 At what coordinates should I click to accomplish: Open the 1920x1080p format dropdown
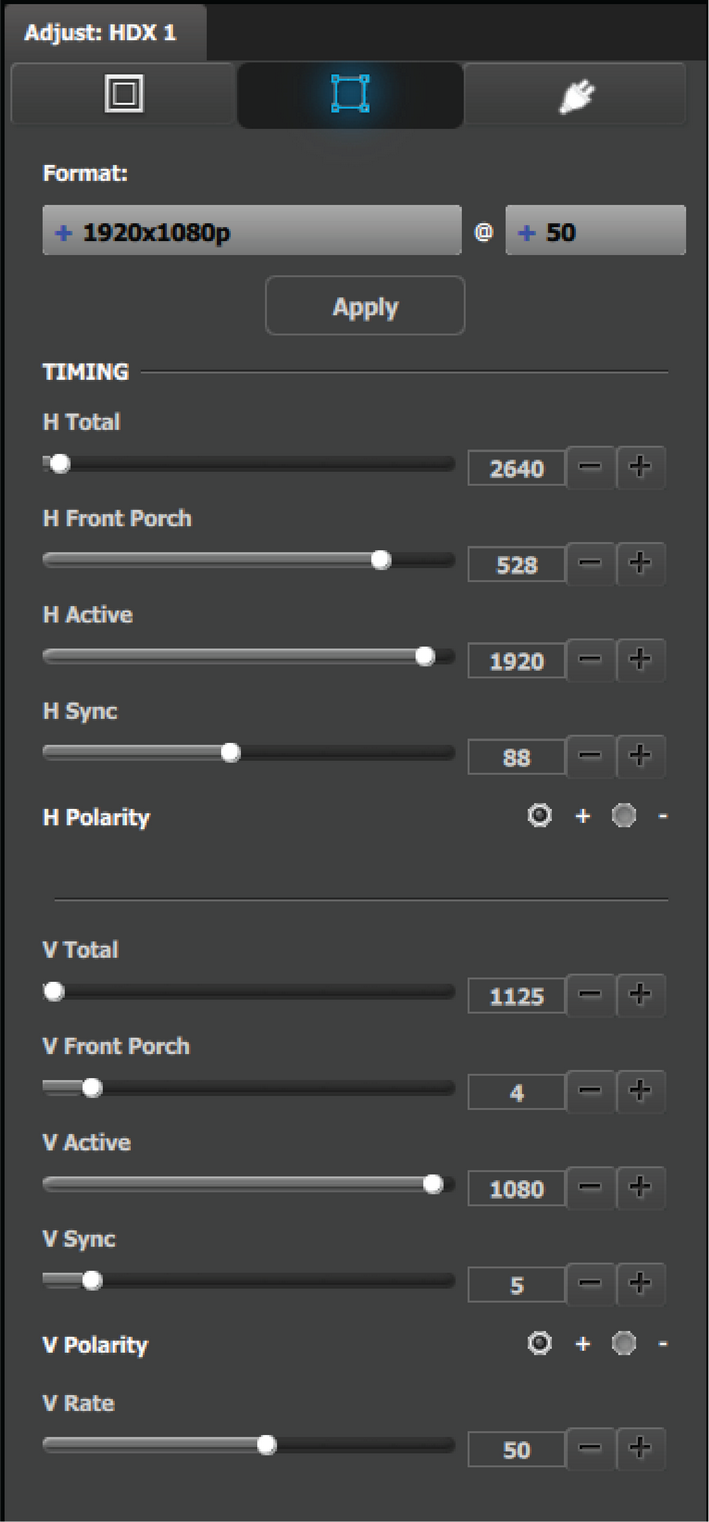(x=252, y=231)
